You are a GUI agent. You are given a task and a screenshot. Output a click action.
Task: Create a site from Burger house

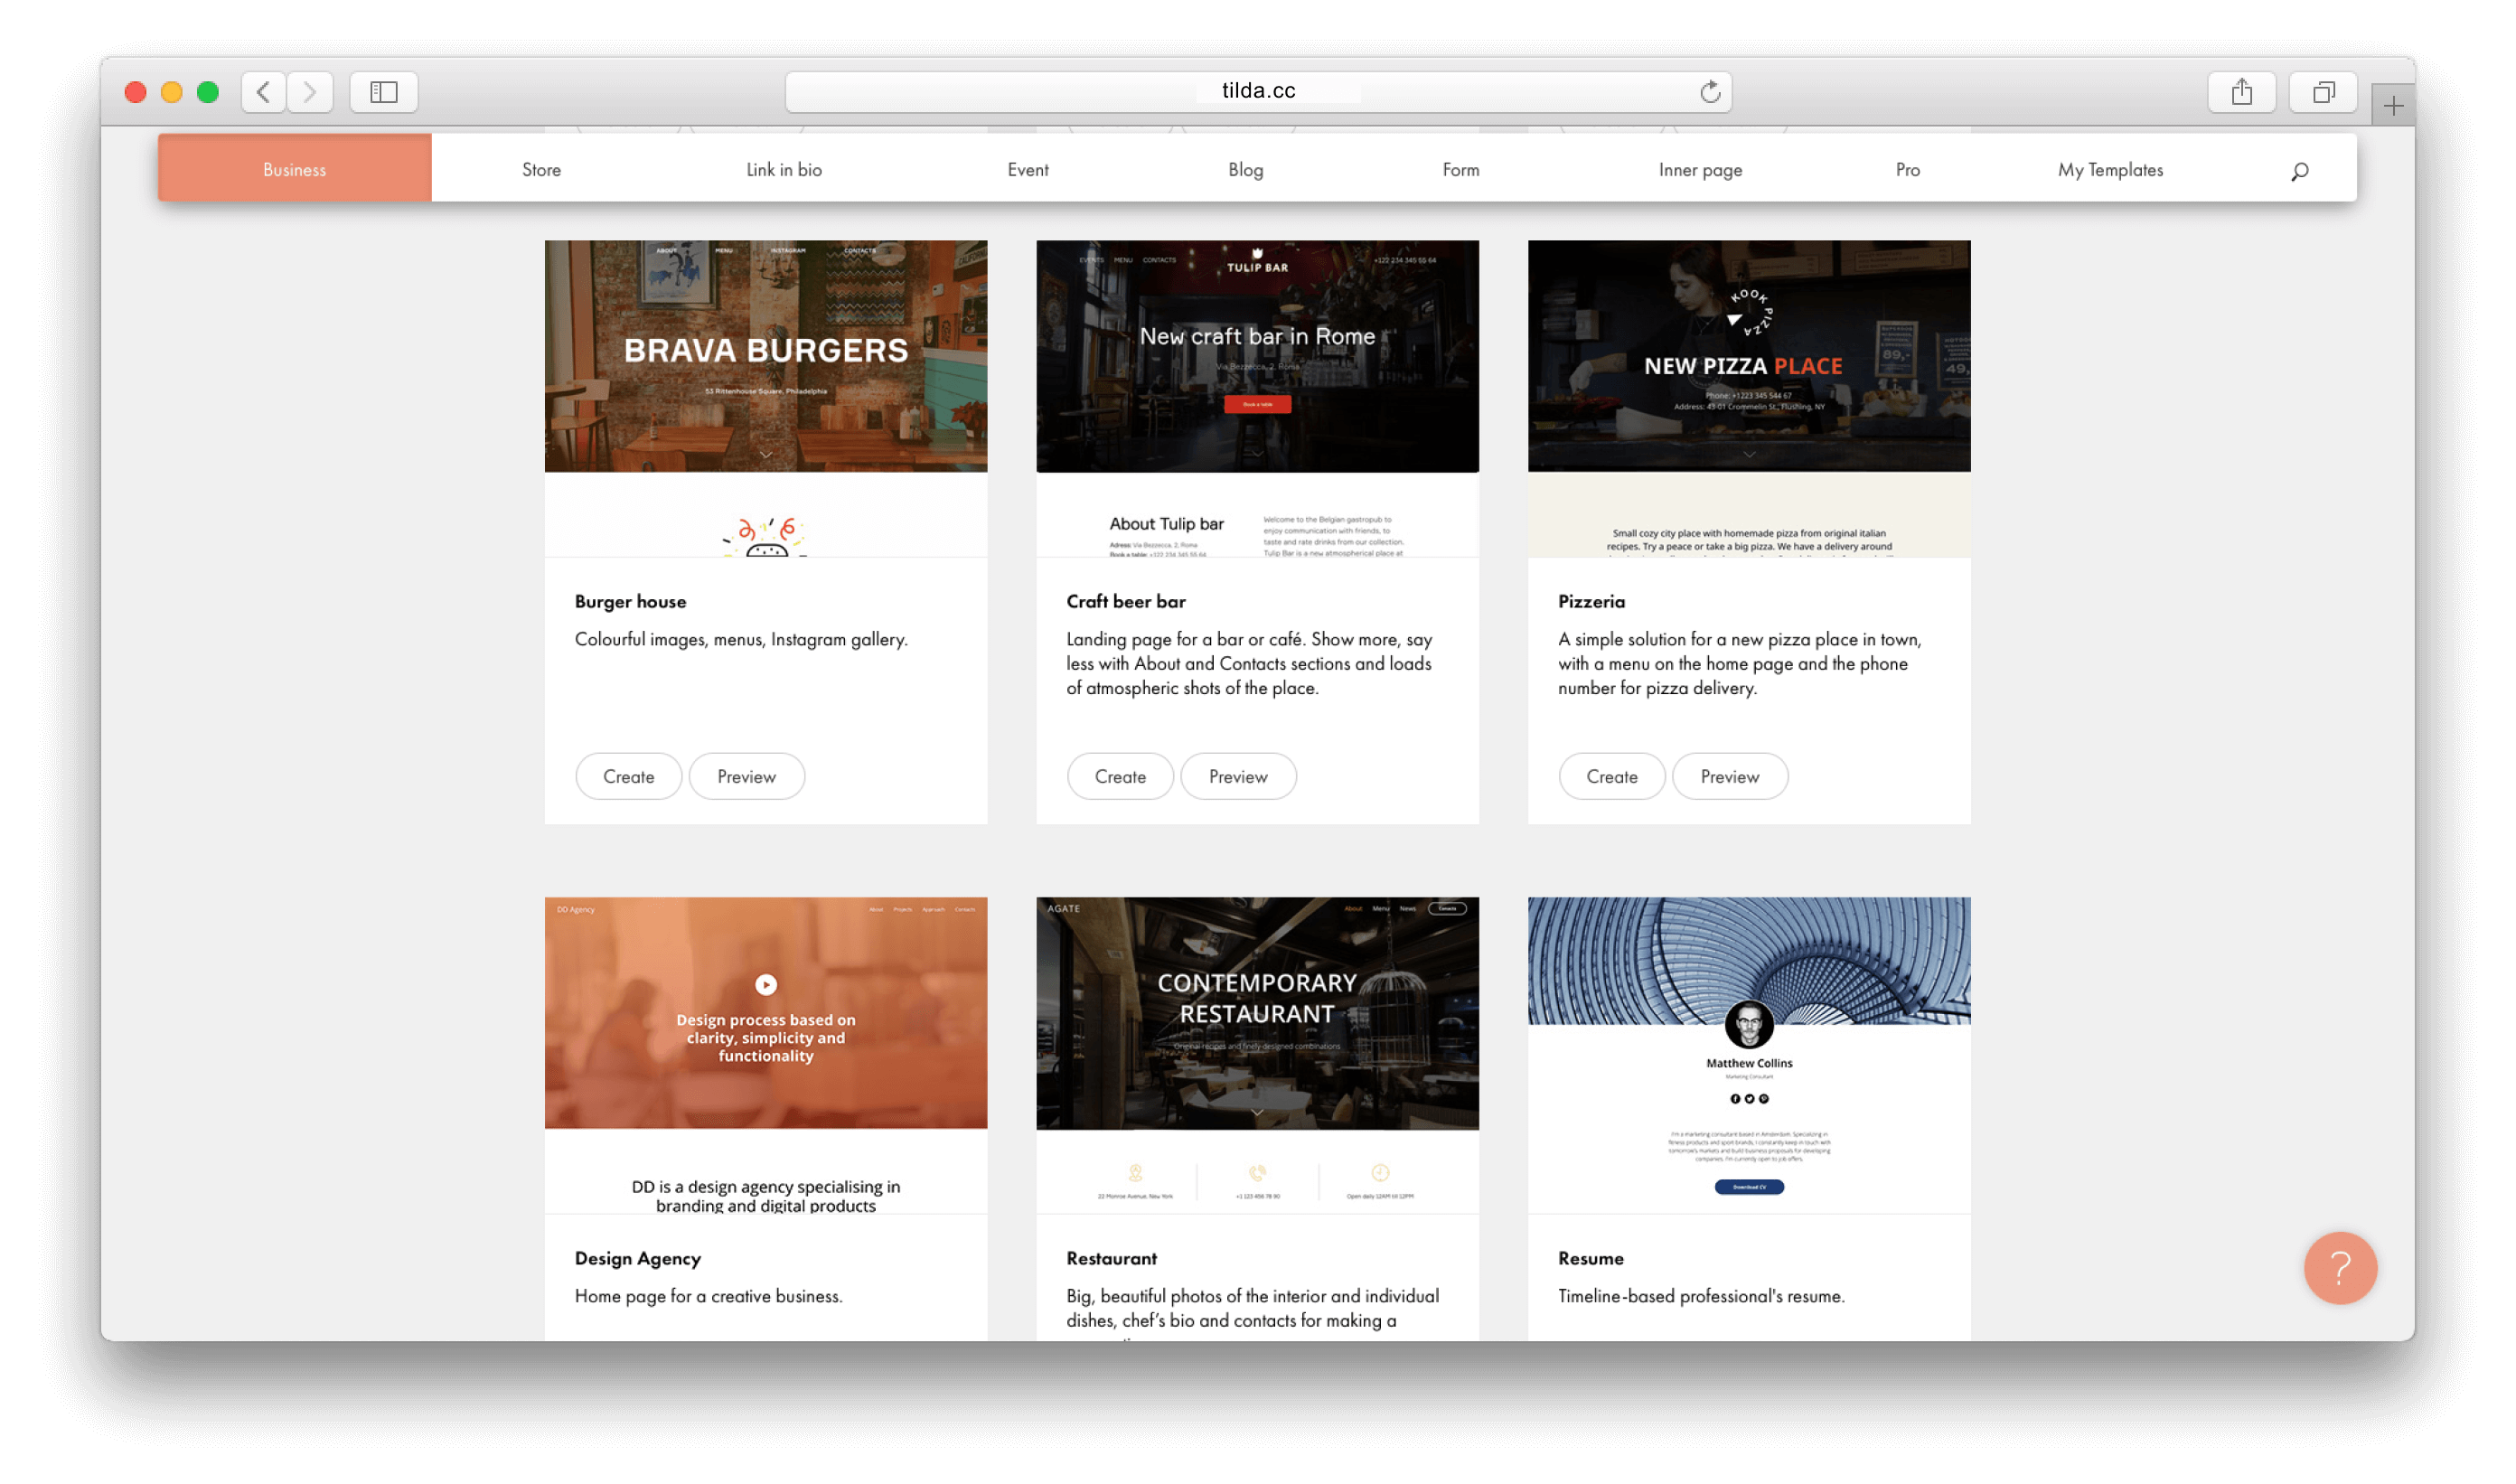coord(628,776)
